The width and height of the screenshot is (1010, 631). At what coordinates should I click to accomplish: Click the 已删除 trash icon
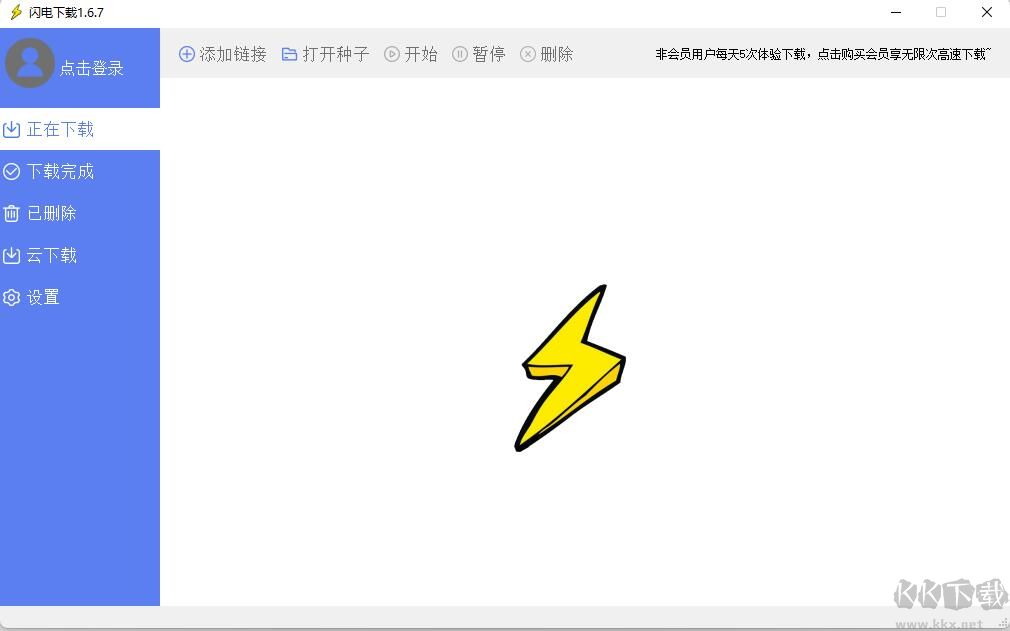[x=12, y=213]
